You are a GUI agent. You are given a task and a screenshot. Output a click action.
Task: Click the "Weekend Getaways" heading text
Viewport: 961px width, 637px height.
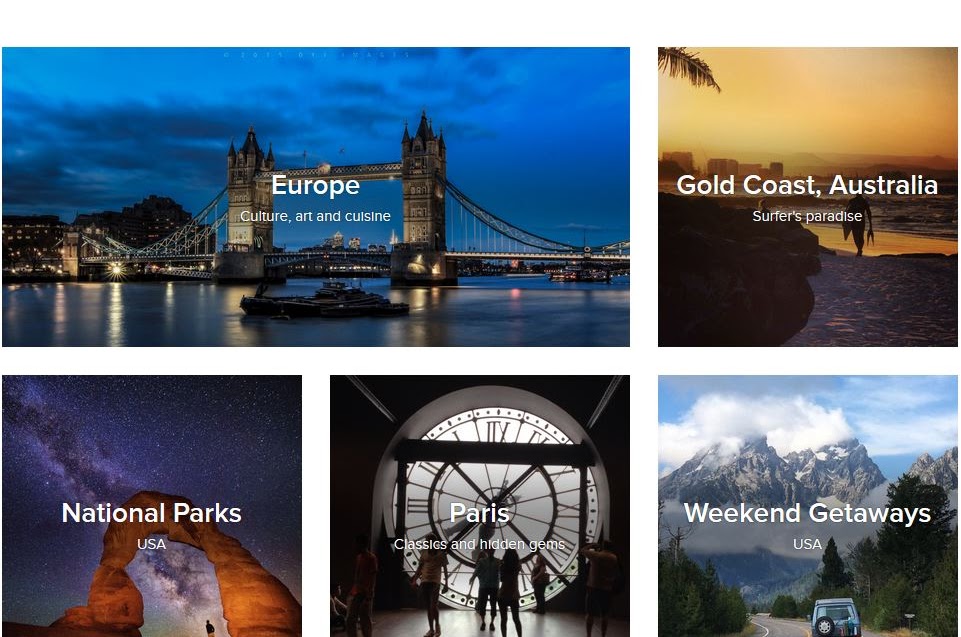(807, 513)
